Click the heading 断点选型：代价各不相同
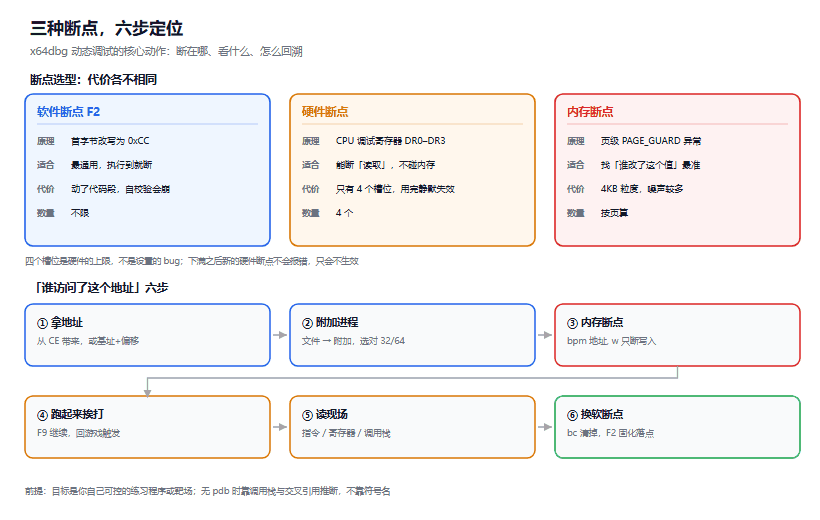The height and width of the screenshot is (520, 820). click(93, 80)
